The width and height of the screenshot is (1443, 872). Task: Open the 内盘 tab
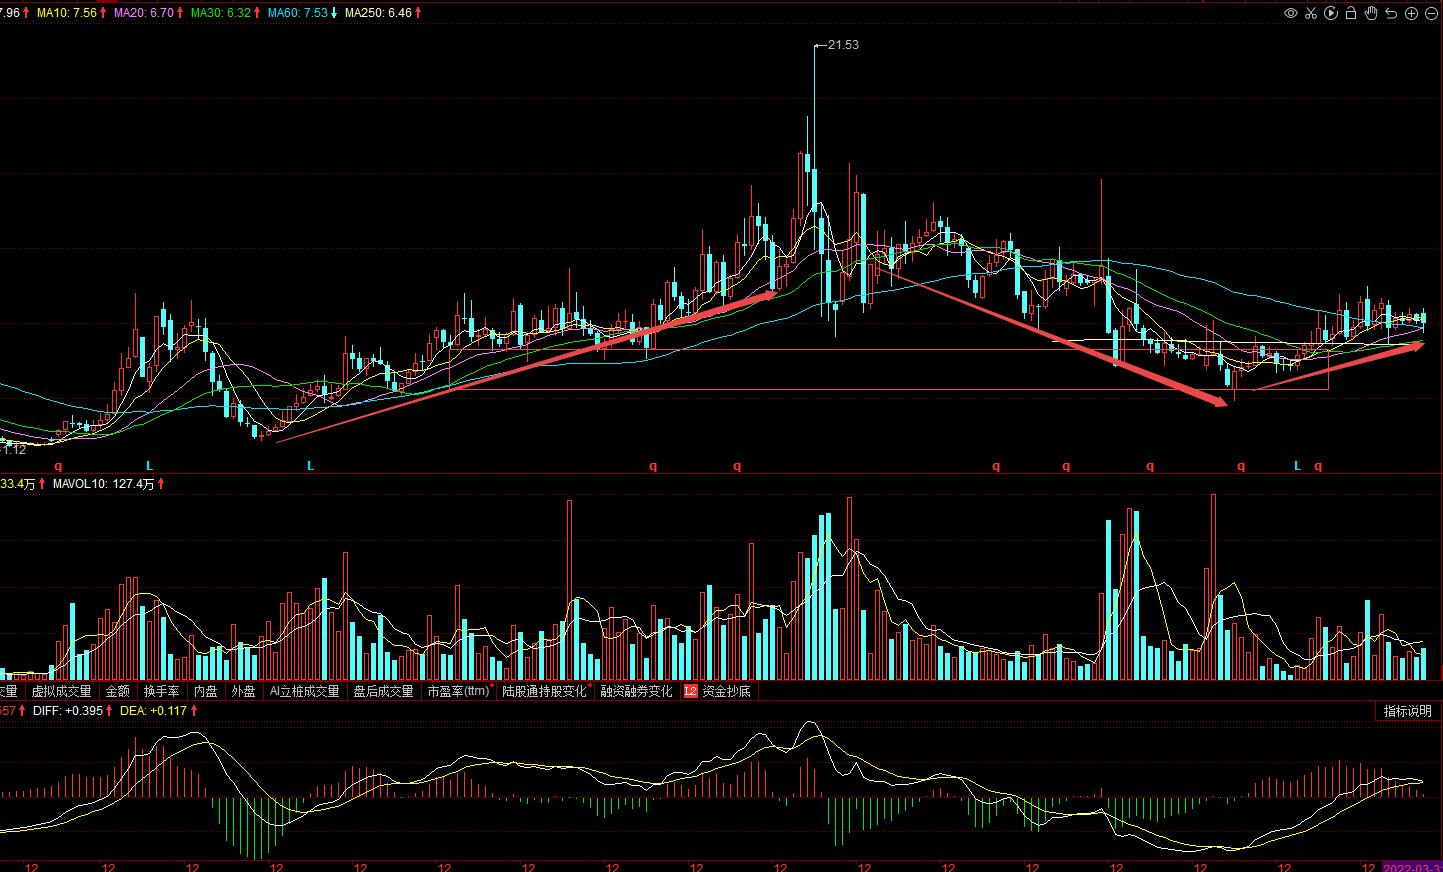tap(205, 691)
